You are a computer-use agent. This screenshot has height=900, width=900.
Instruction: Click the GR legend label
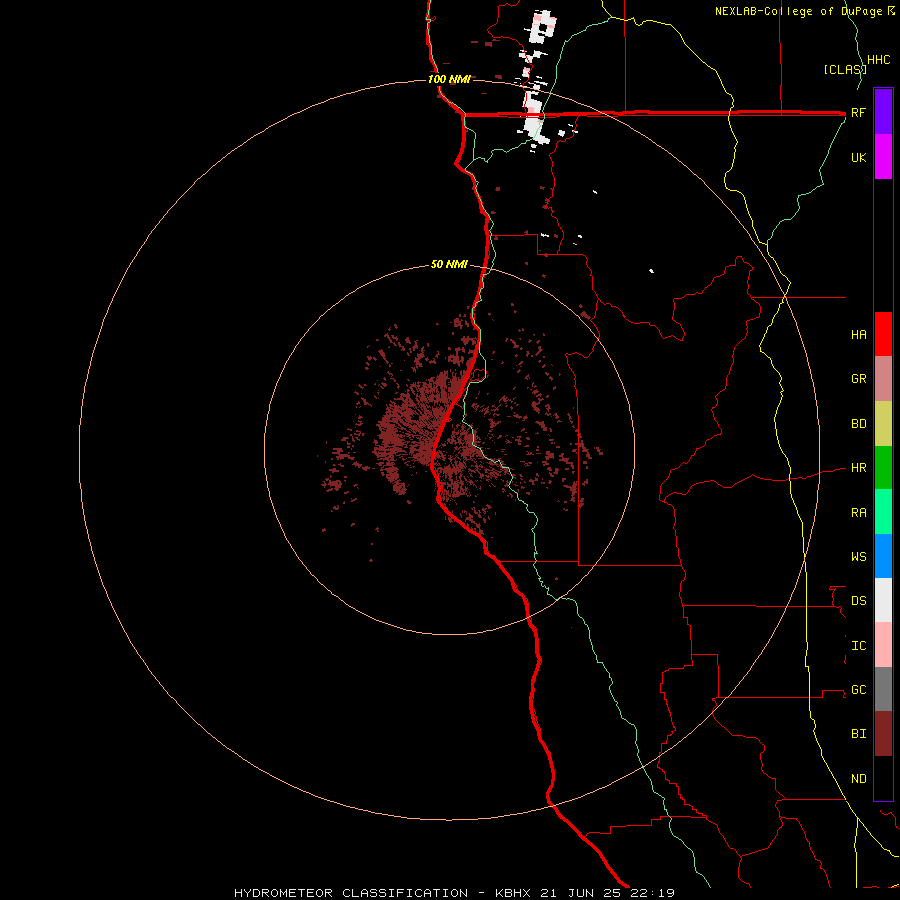859,379
